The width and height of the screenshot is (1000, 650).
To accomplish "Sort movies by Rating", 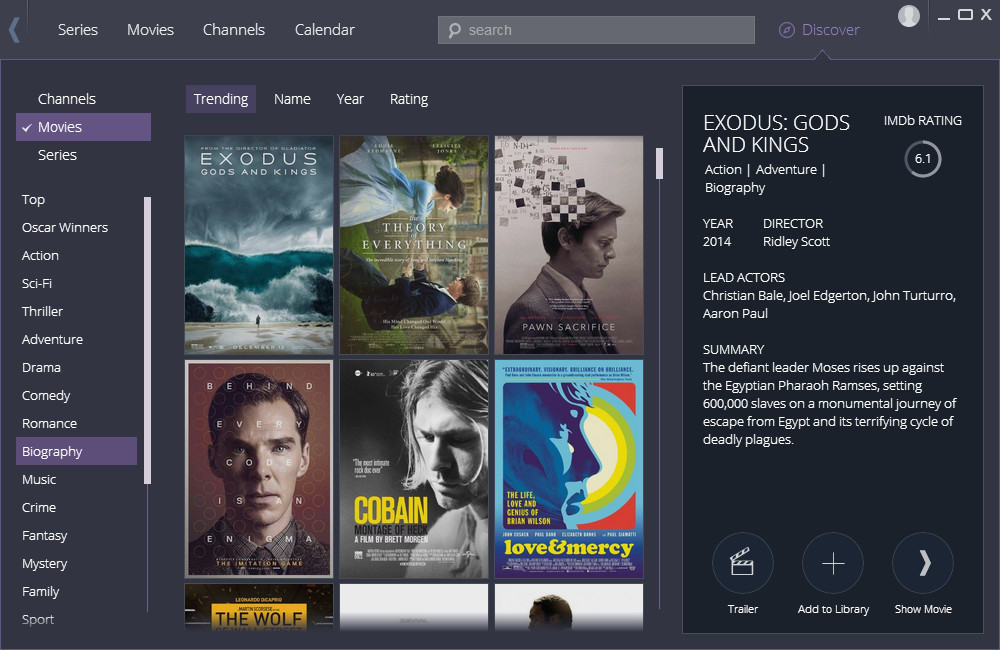I will click(409, 99).
